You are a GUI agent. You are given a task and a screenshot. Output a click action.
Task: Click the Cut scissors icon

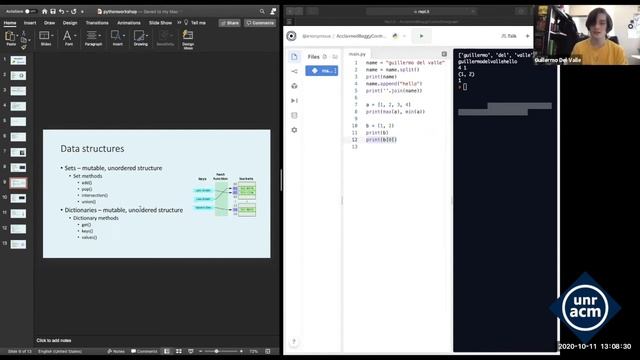point(24,33)
